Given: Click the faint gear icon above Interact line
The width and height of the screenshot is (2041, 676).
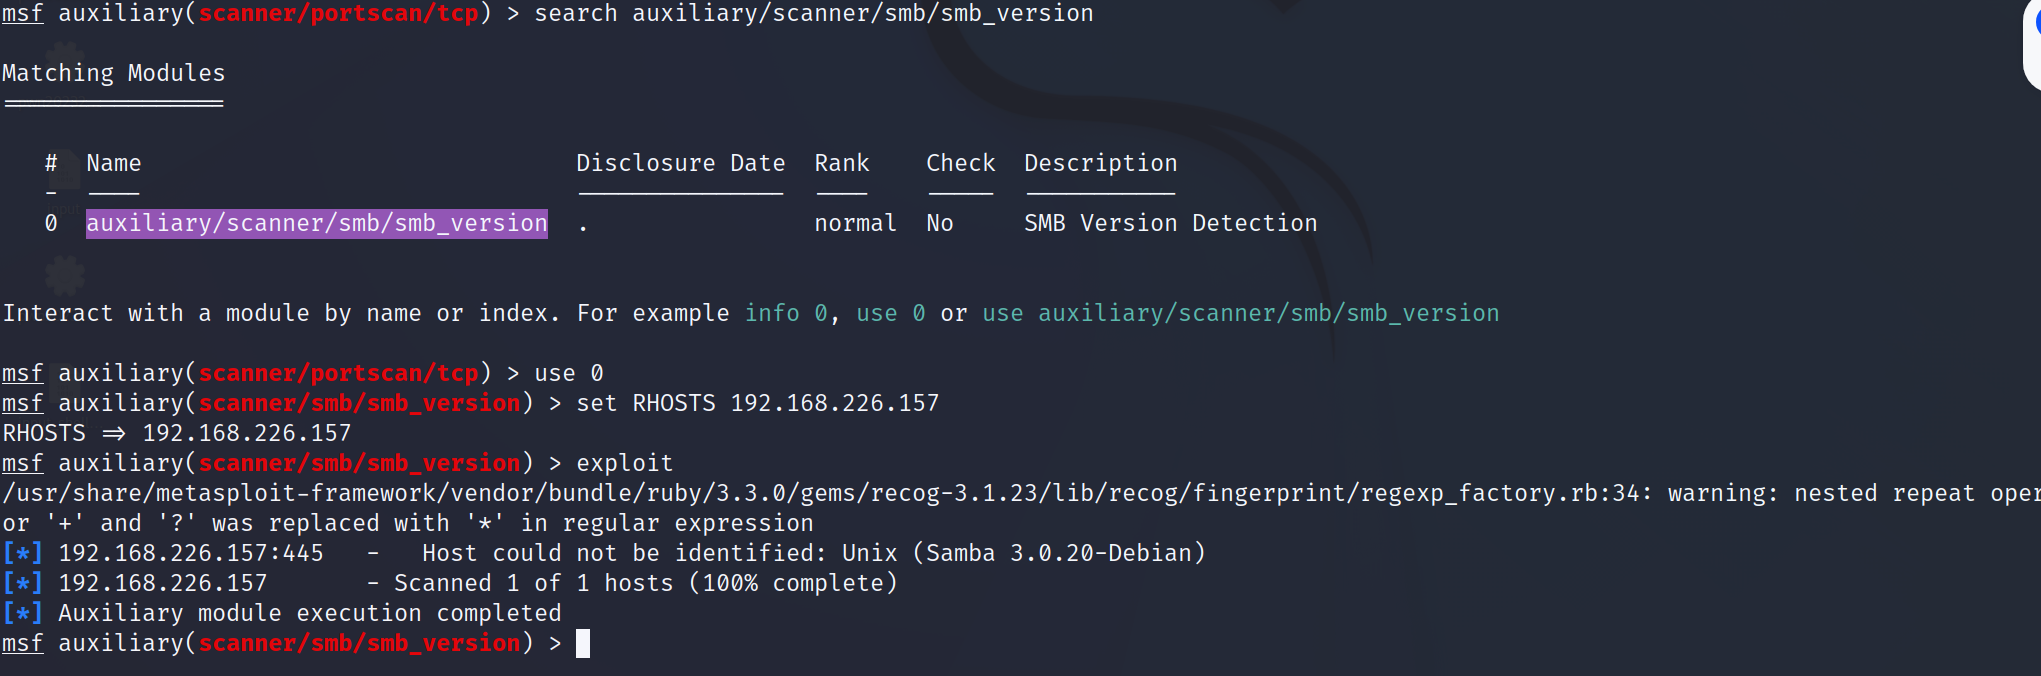Looking at the screenshot, I should click(x=65, y=274).
